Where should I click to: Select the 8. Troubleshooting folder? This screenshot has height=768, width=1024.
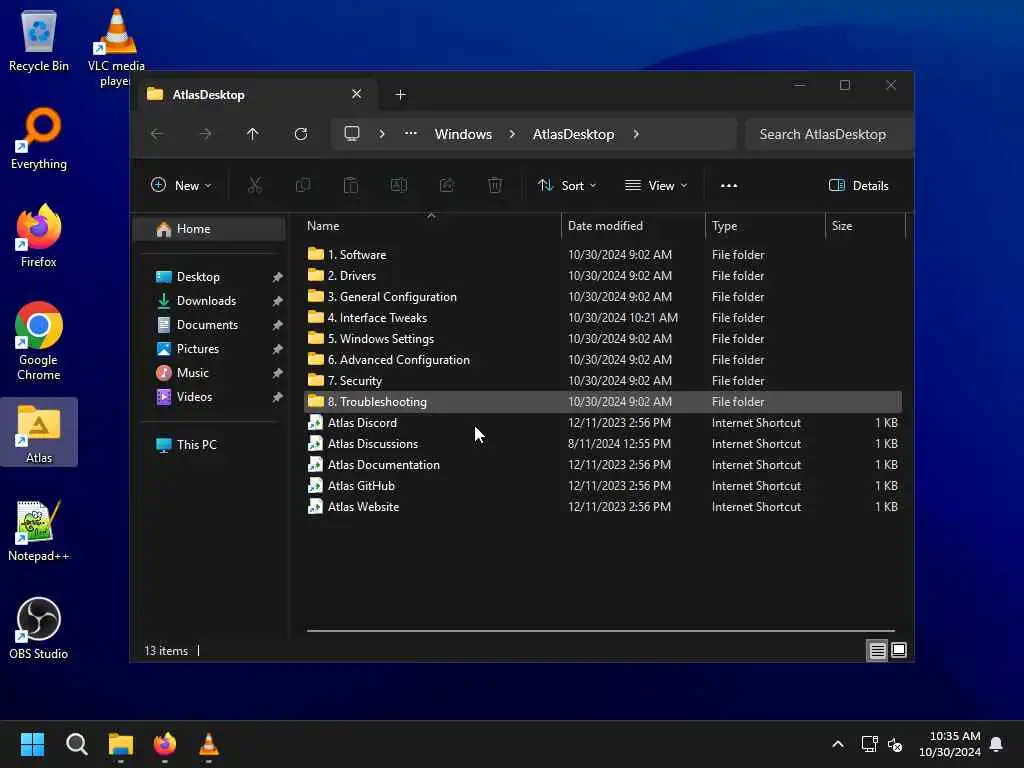click(x=603, y=402)
